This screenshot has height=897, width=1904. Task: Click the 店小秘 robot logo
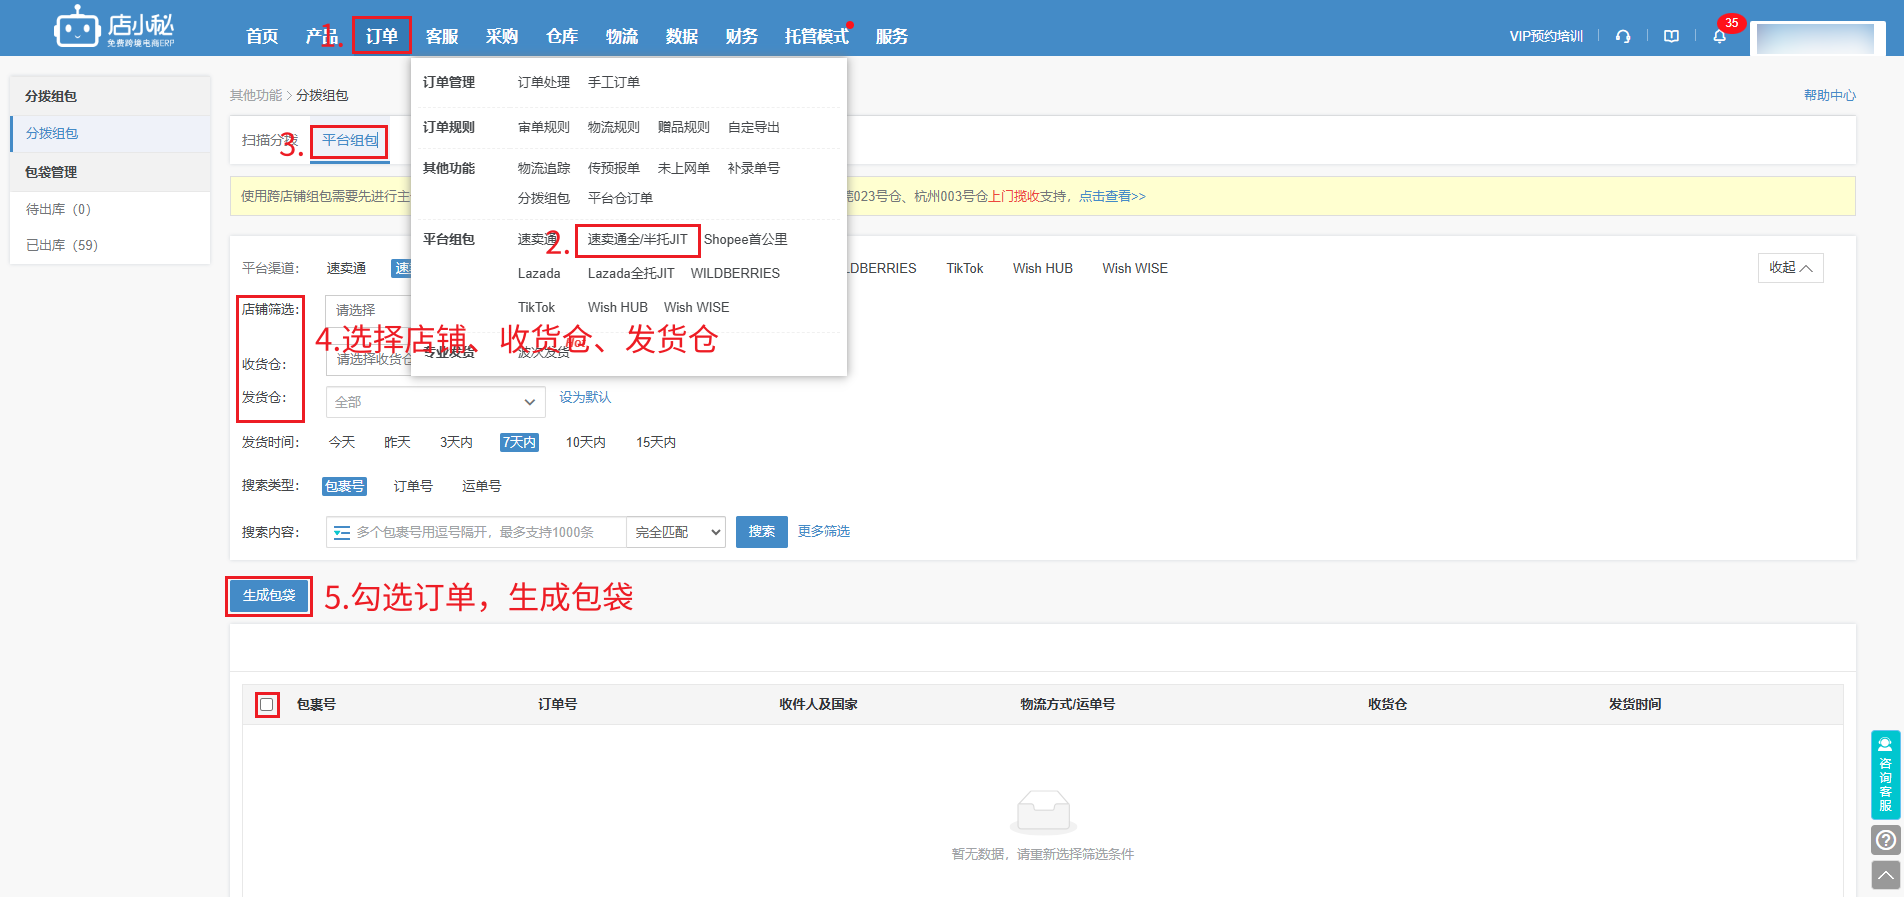pyautogui.click(x=114, y=27)
